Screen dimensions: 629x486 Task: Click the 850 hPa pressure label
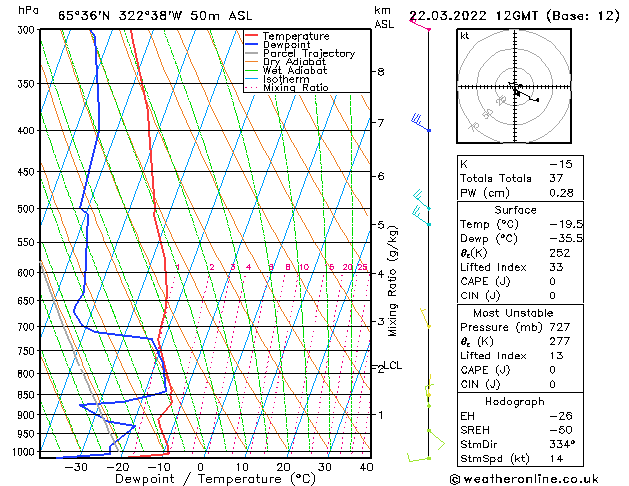28,395
